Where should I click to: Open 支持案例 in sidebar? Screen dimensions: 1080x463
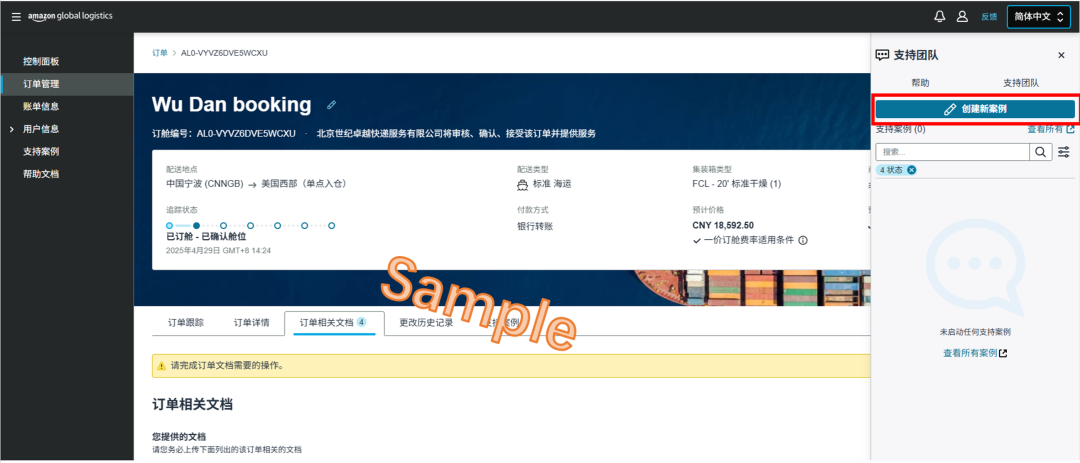tap(41, 152)
